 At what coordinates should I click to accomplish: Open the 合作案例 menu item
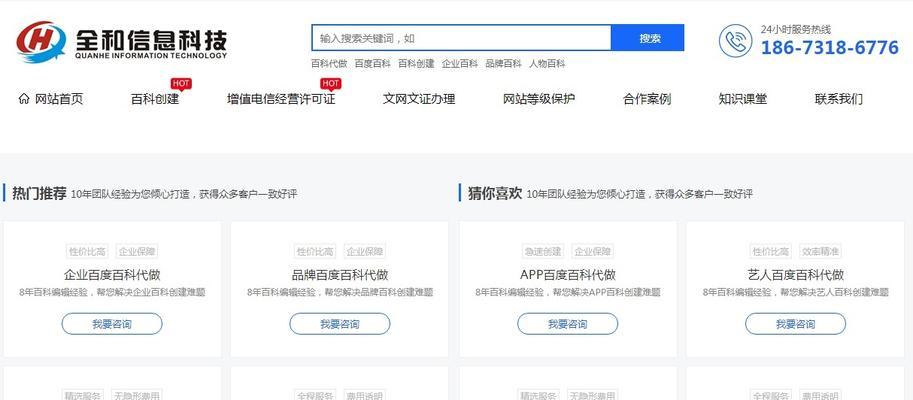pyautogui.click(x=647, y=99)
